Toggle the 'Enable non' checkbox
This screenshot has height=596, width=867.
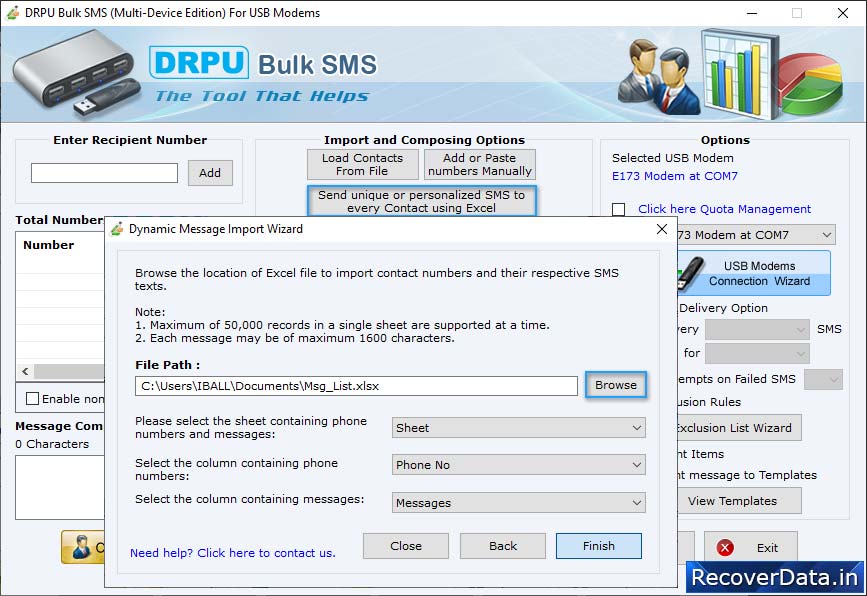(x=33, y=399)
